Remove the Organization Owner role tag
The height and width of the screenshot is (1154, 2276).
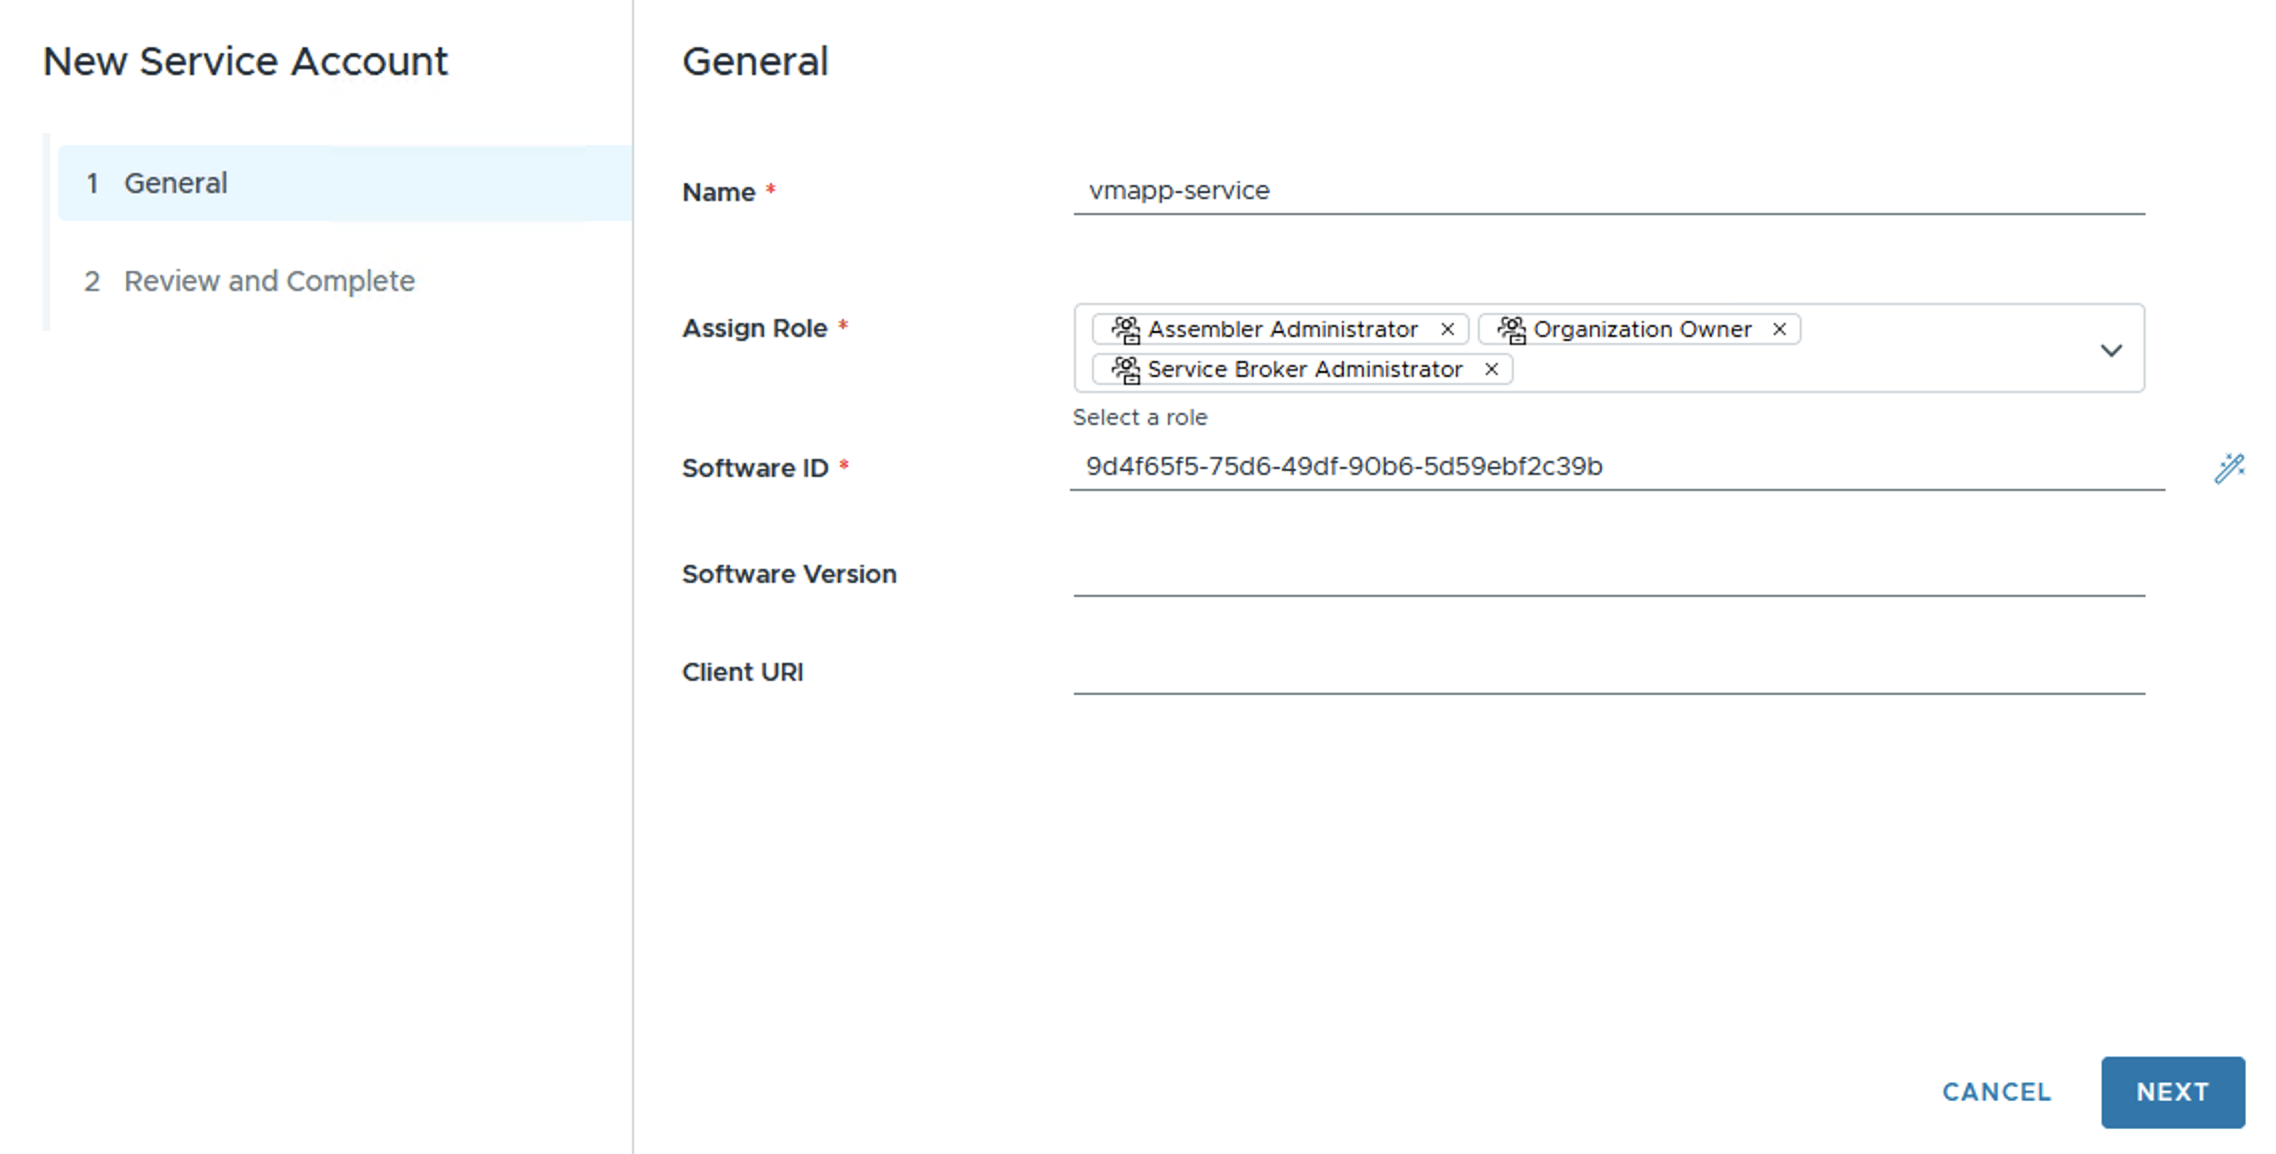[1779, 329]
